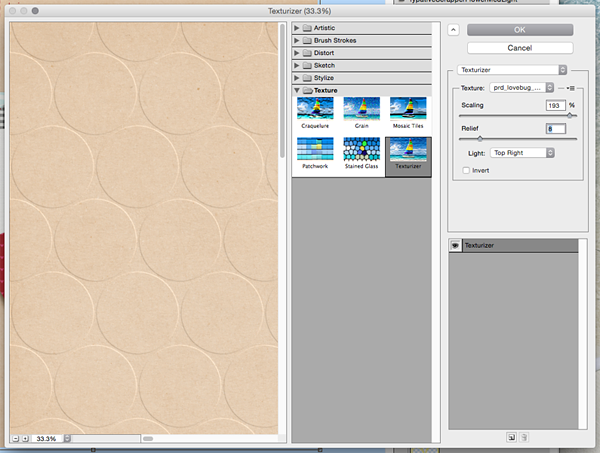Viewport: 600px width, 453px height.
Task: Add a new effect layer
Action: pos(511,437)
